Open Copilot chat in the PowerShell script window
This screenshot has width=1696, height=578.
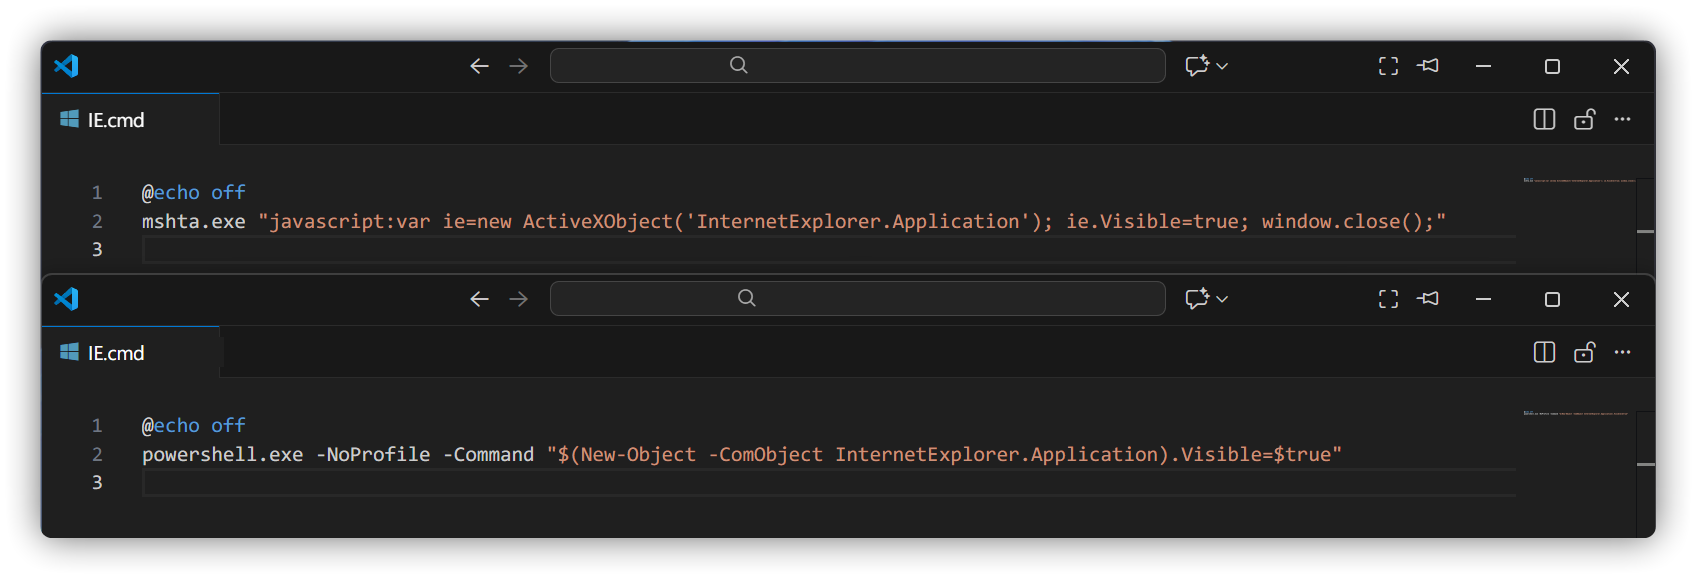click(x=1196, y=299)
